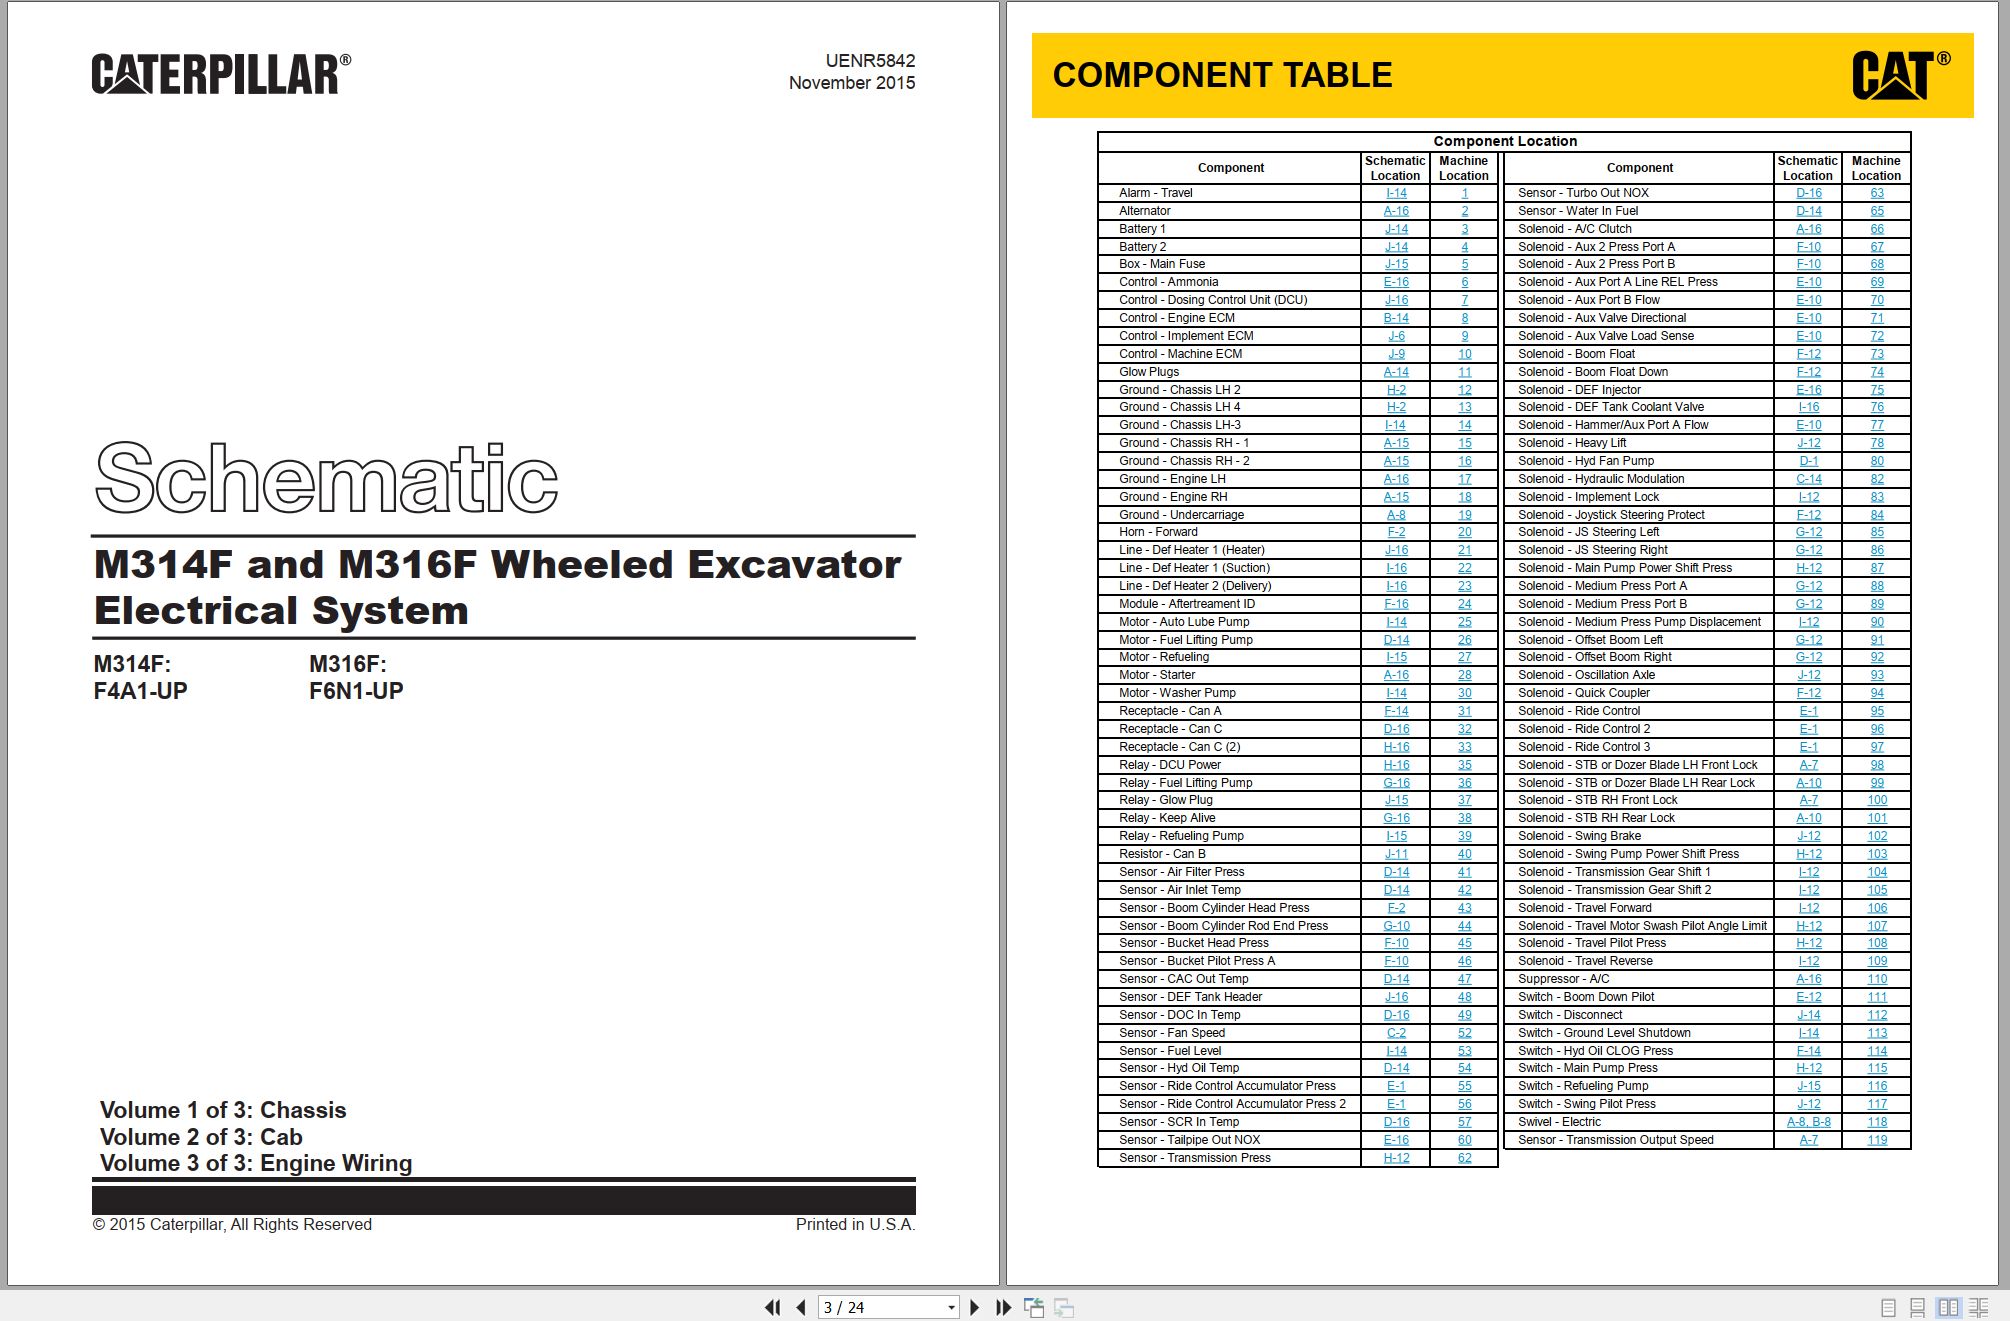Click the 'COMPONENT TABLE' heading
Screen dimensions: 2010x1321
pyautogui.click(x=1222, y=75)
